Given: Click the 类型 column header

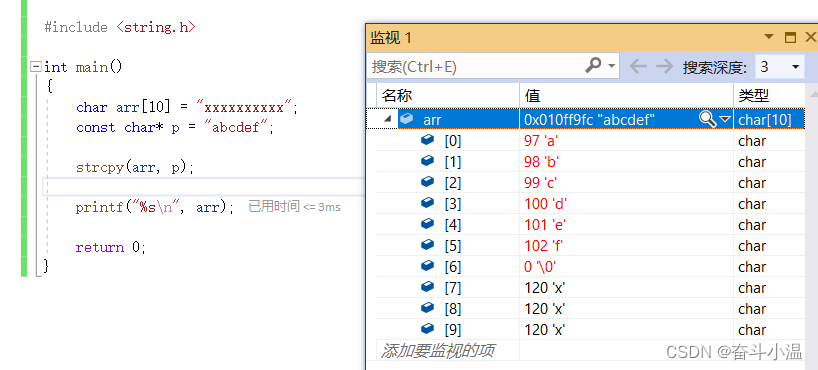Looking at the screenshot, I should (x=769, y=95).
